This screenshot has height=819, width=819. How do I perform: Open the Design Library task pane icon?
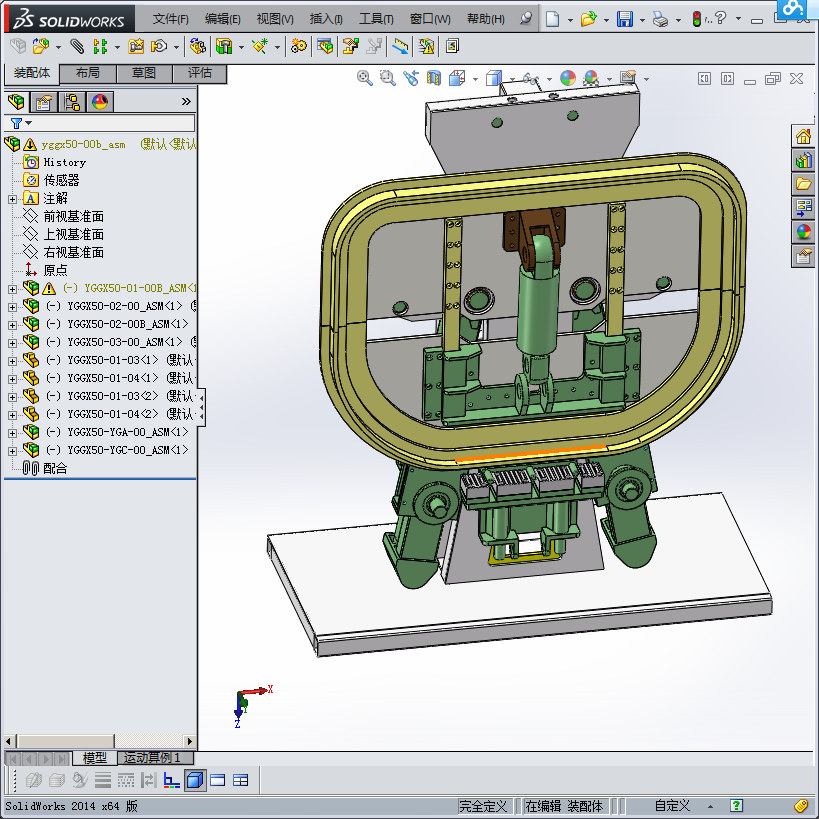pos(803,160)
